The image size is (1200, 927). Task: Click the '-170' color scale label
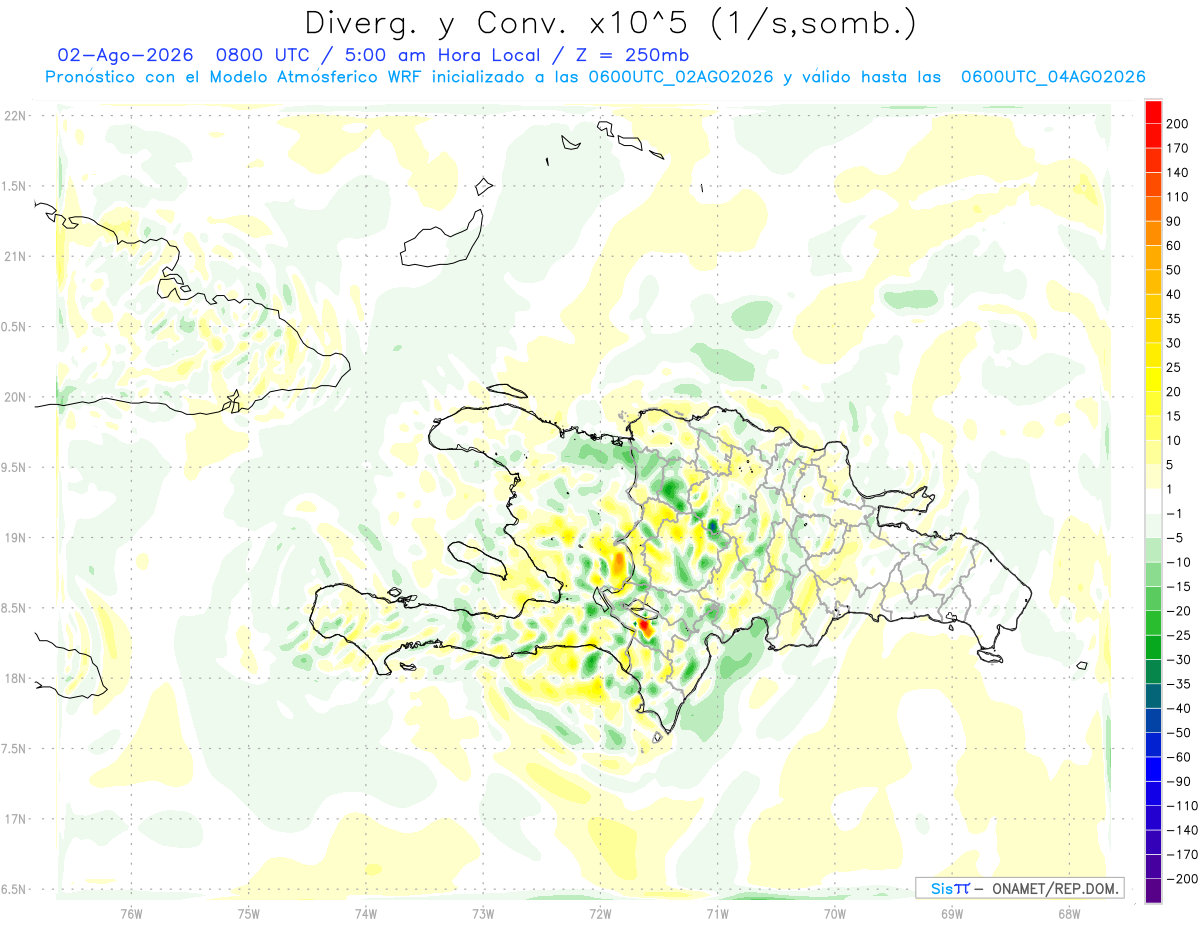(x=1184, y=854)
